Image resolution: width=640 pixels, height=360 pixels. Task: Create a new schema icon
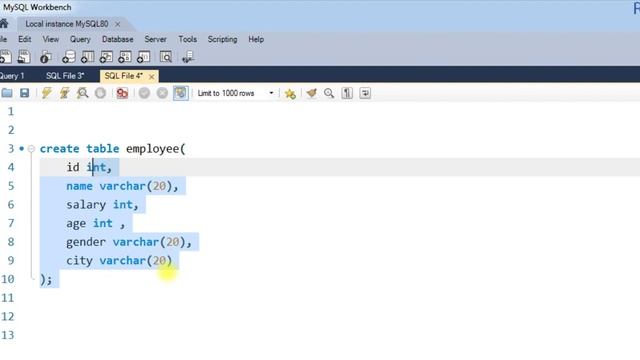[69, 57]
